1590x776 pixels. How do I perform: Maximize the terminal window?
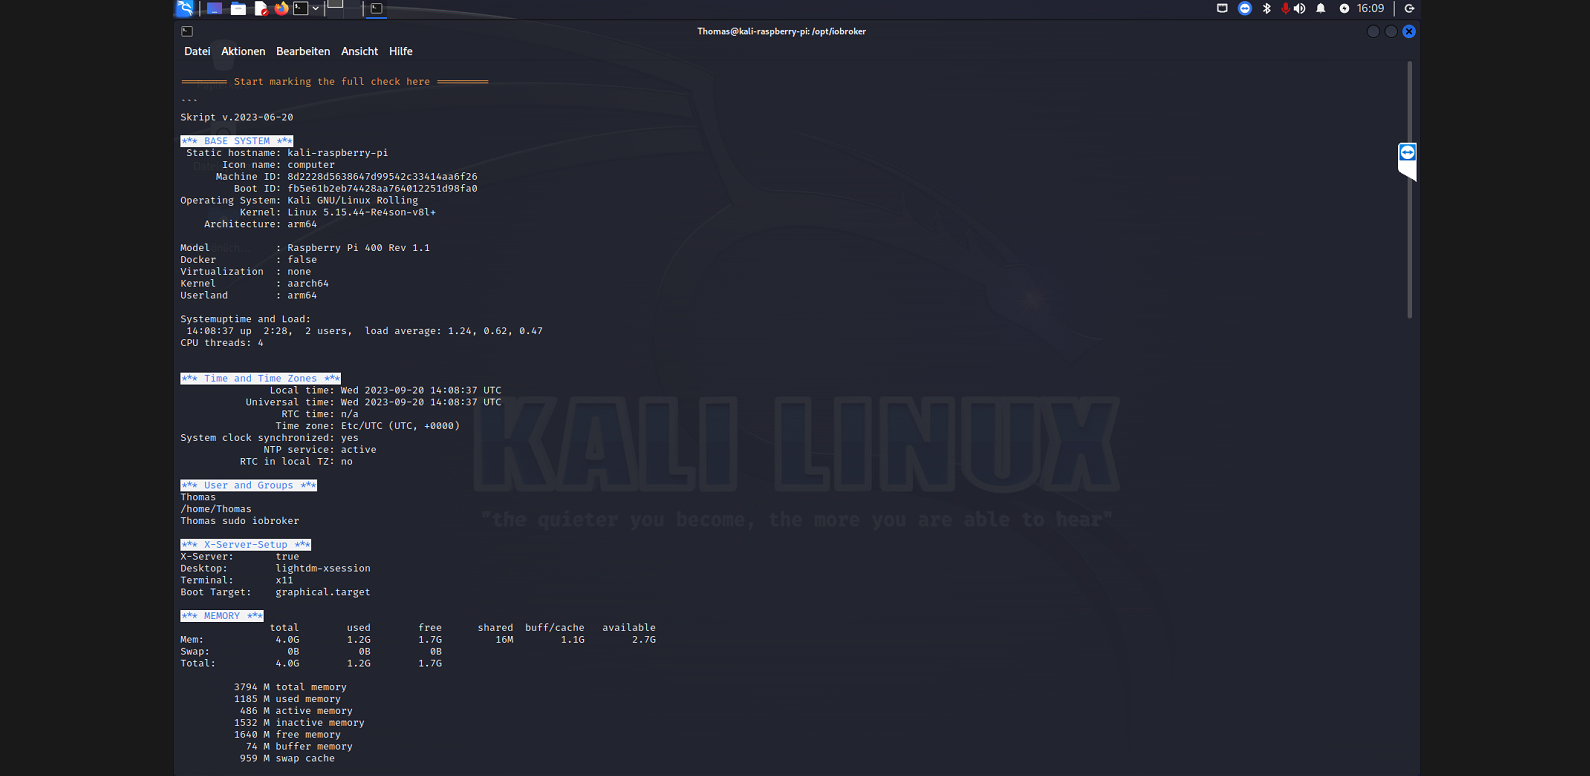point(1391,31)
